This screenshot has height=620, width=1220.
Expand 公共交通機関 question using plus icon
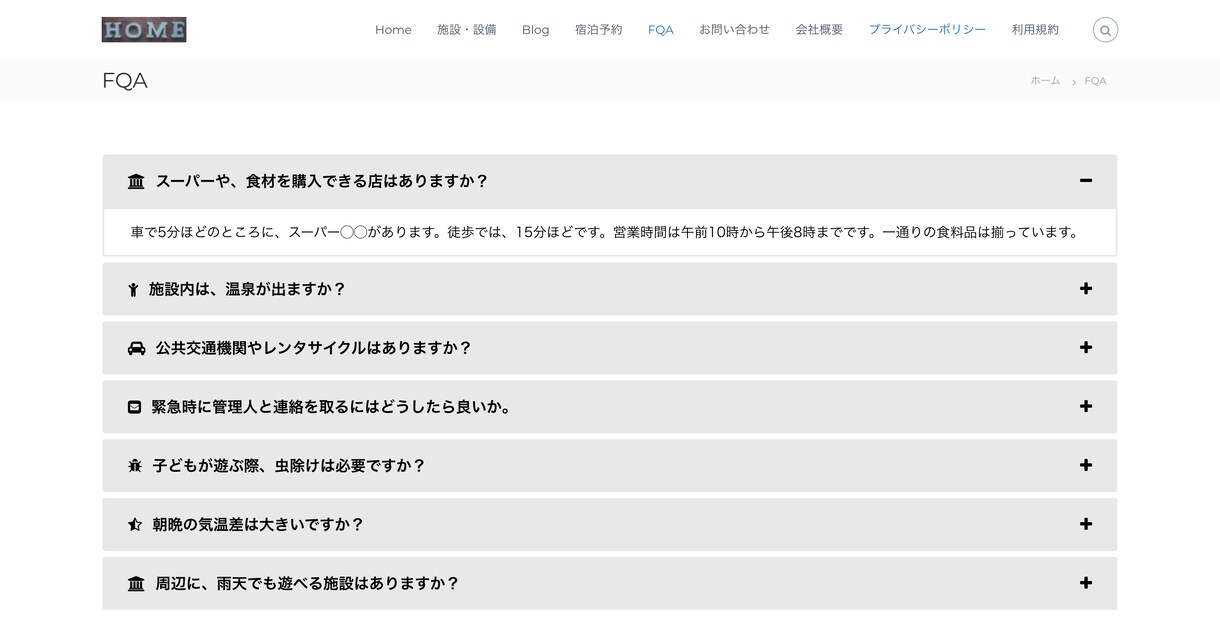click(1086, 348)
